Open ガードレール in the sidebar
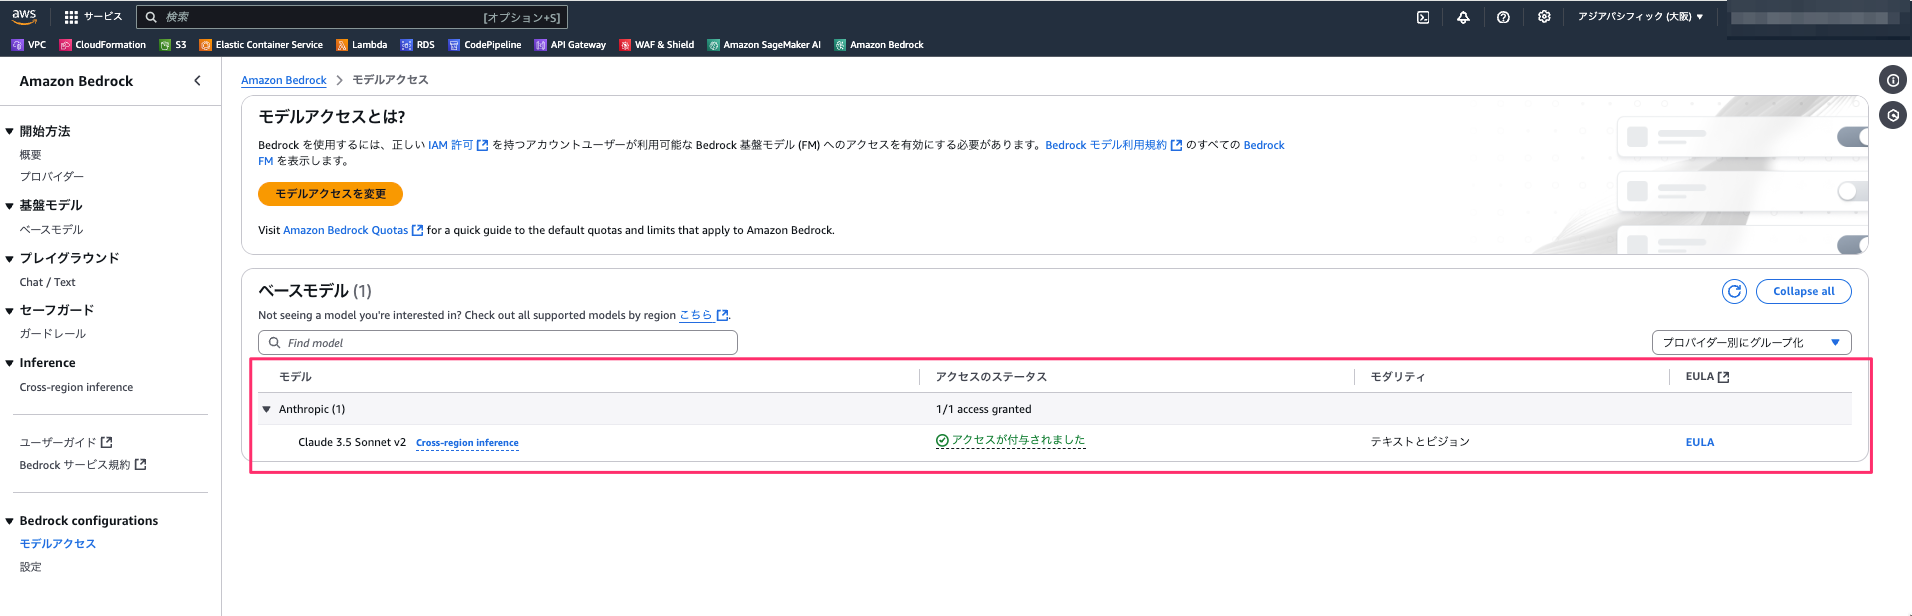 tap(53, 334)
